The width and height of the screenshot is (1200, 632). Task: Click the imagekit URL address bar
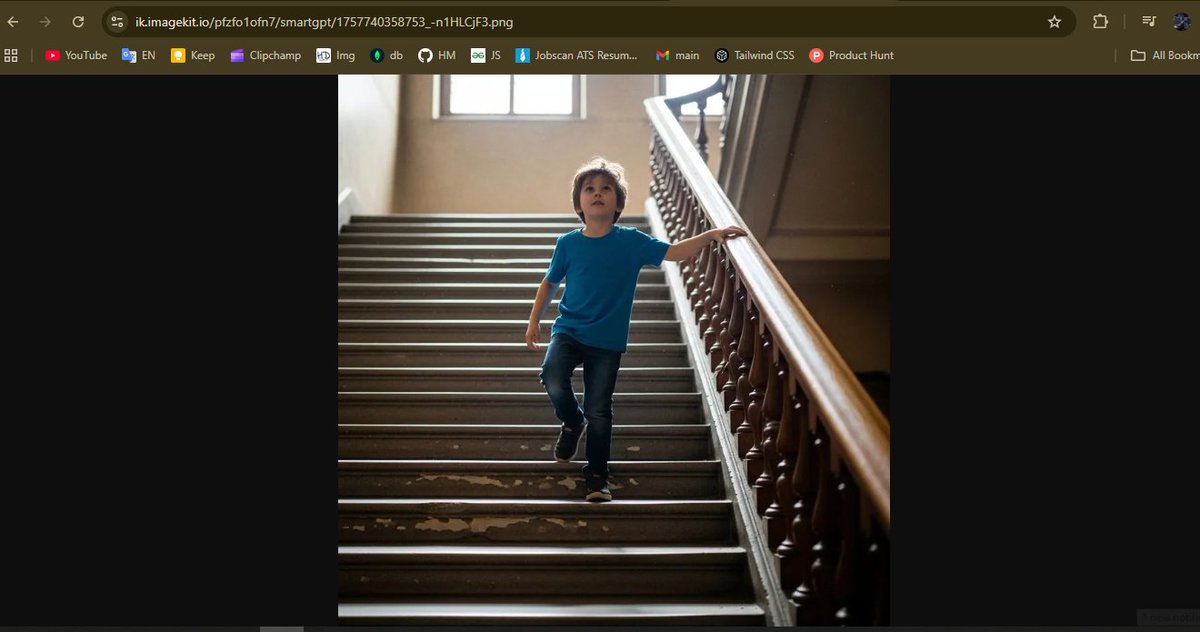point(588,21)
